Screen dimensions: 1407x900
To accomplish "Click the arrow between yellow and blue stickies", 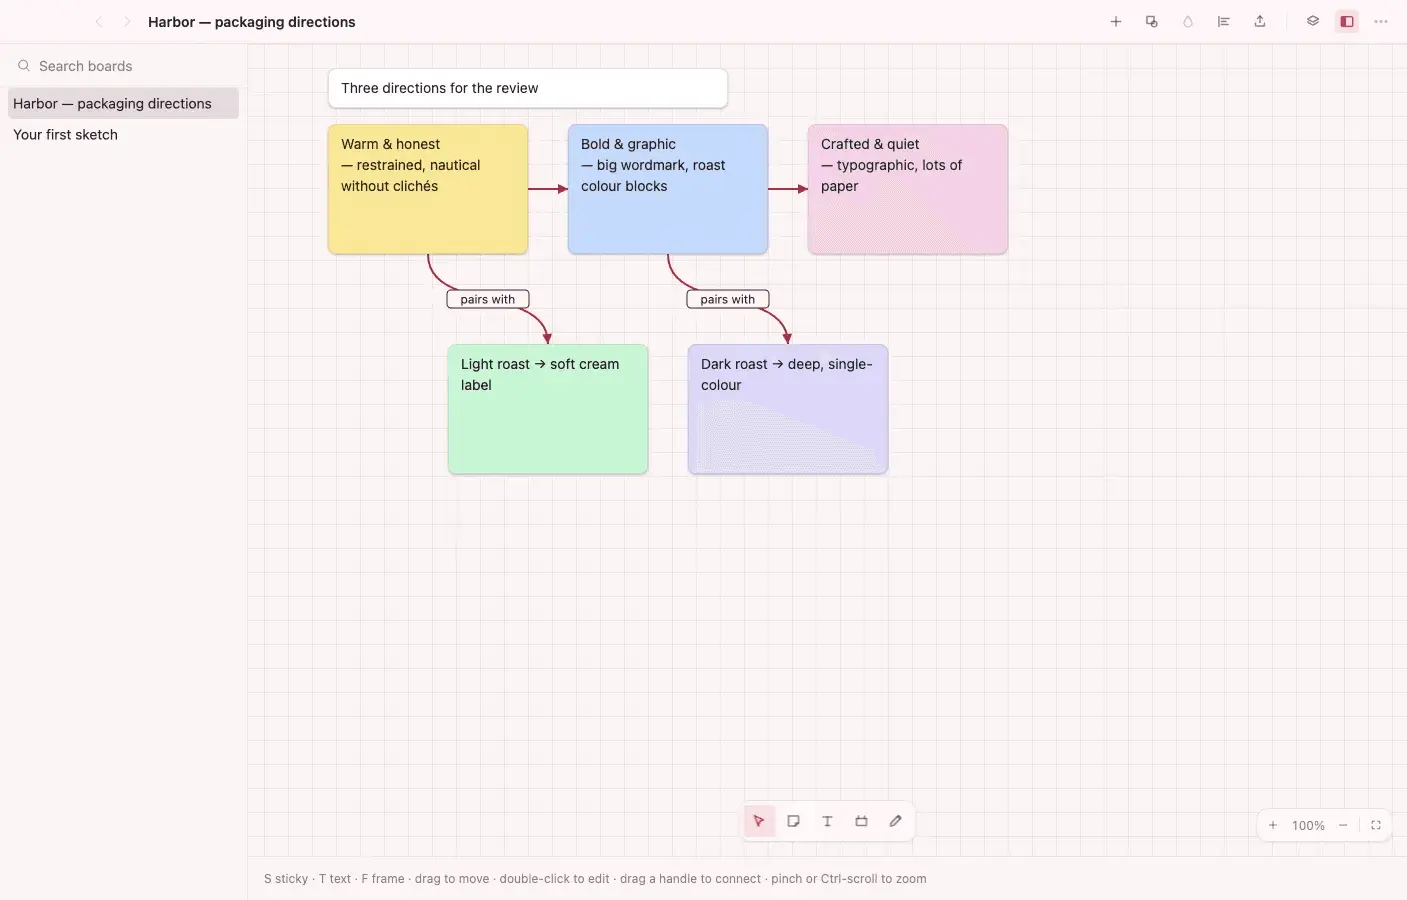I will coord(548,189).
